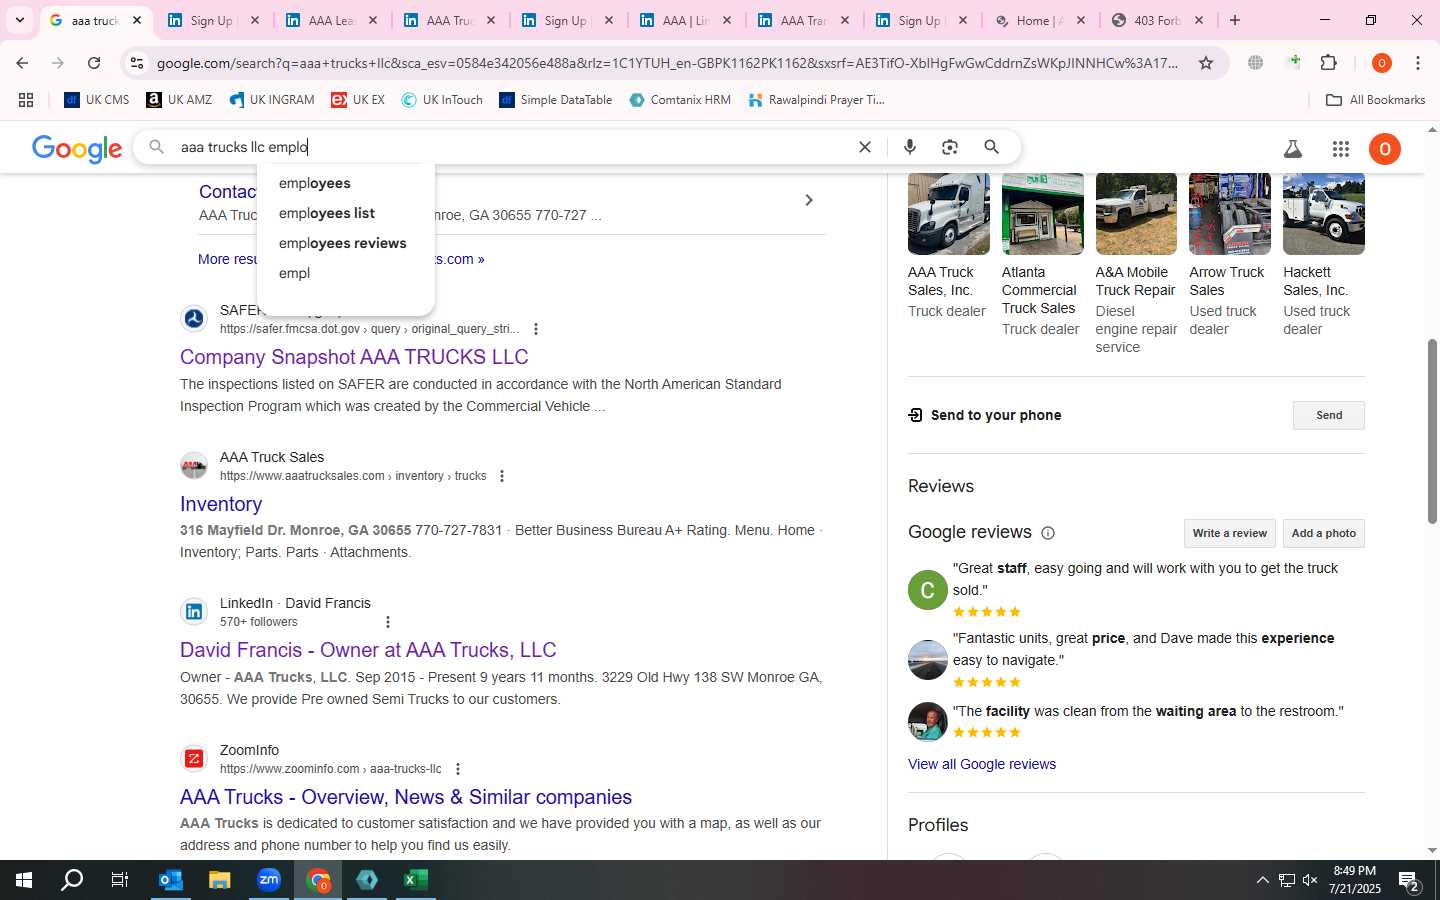Select the 'empl' suggestion
This screenshot has height=900, width=1440.
[345, 273]
